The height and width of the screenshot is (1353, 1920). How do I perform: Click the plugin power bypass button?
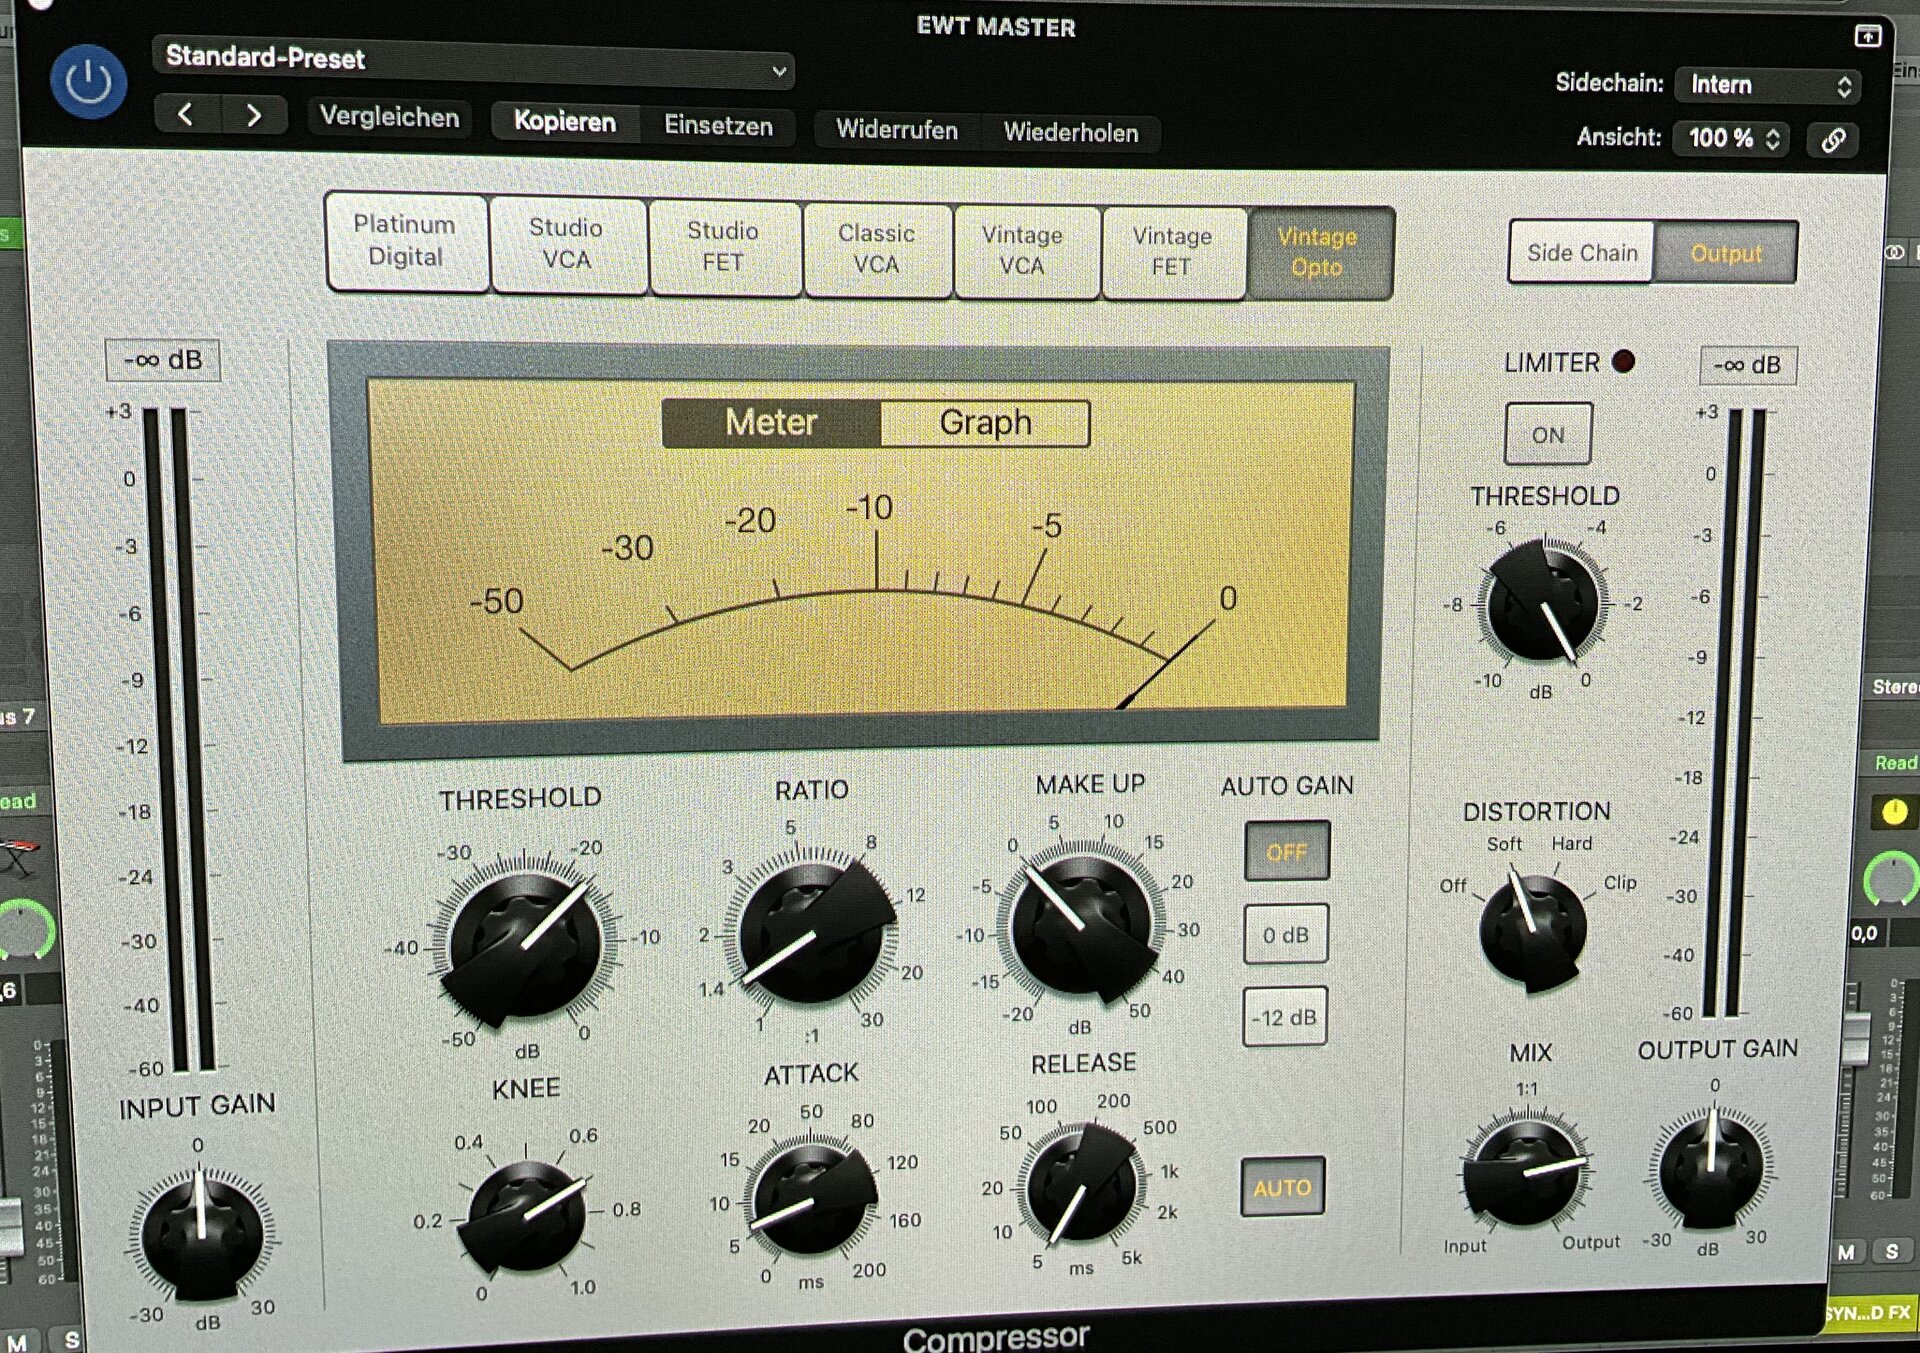pos(88,83)
